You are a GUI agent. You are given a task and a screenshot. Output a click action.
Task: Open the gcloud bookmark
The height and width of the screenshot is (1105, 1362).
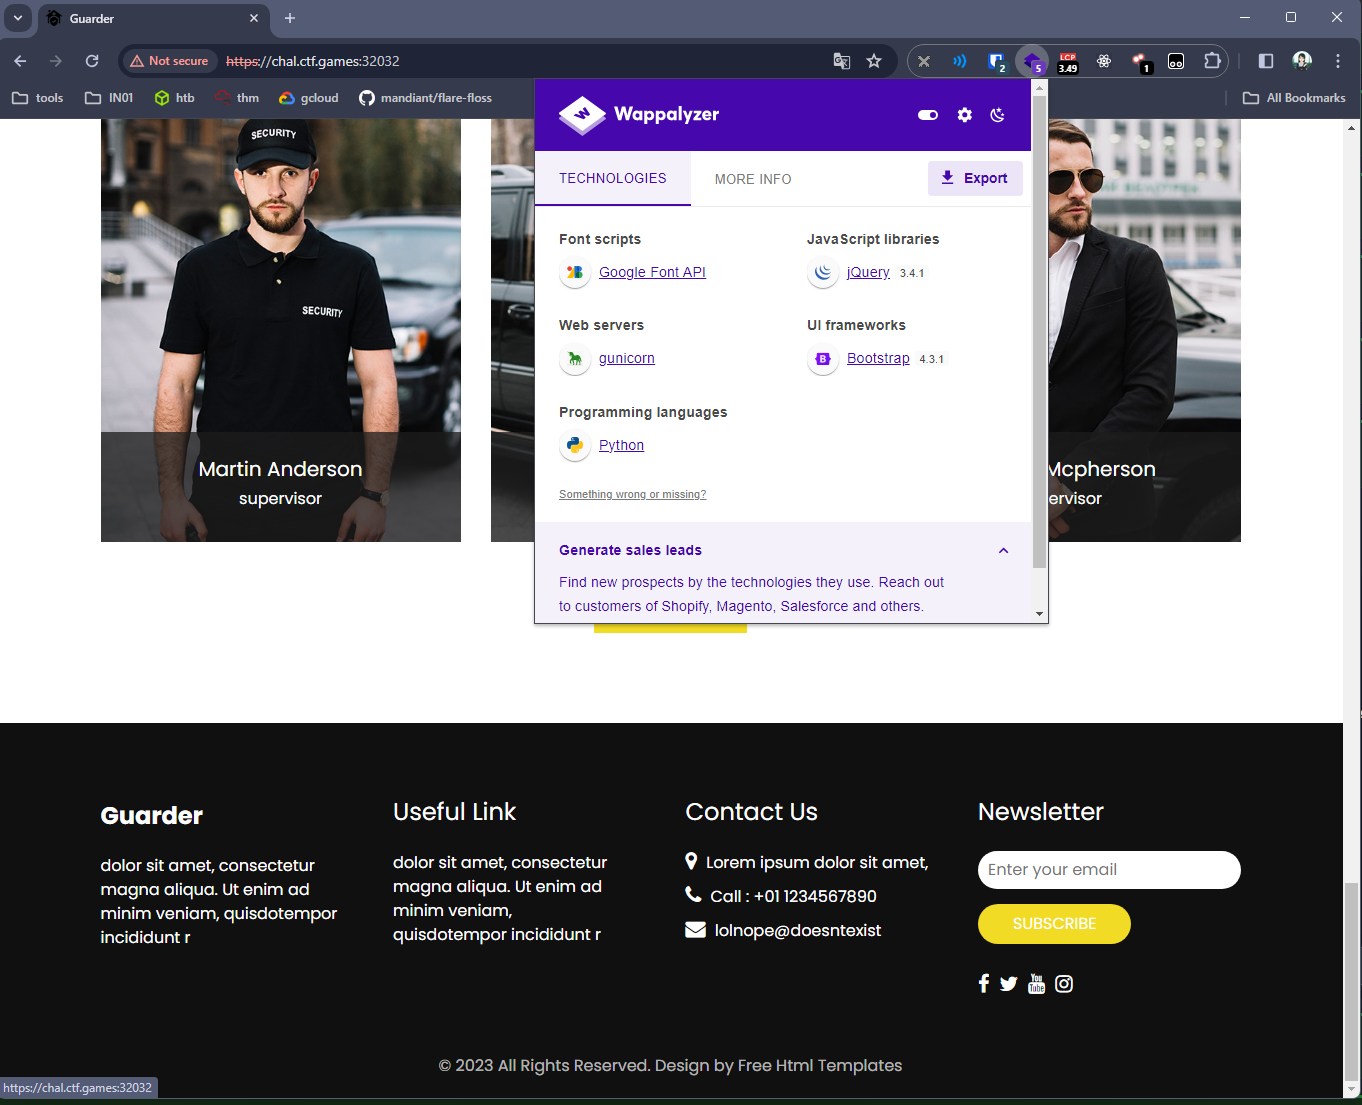[x=309, y=98]
